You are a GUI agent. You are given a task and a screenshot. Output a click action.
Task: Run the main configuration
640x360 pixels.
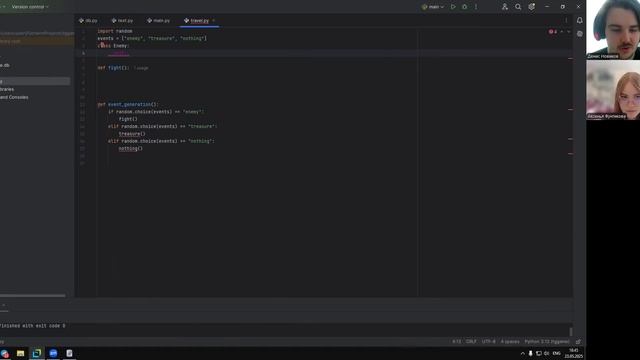pos(453,7)
